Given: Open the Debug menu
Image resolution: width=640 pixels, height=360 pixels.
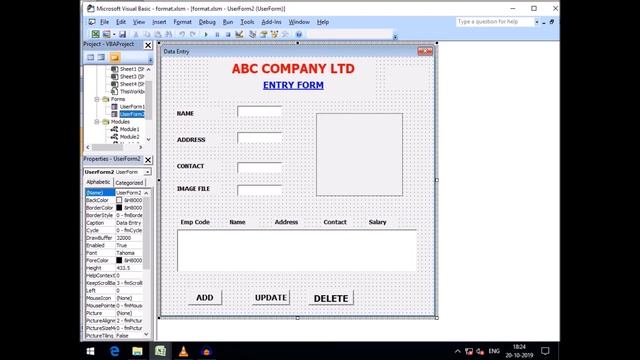Looking at the screenshot, I should (207, 22).
